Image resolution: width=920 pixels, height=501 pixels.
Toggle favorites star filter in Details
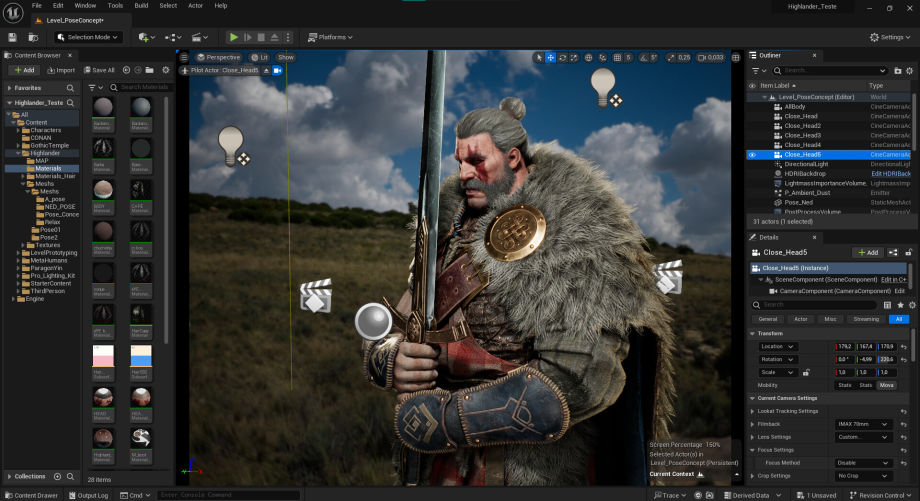[900, 305]
